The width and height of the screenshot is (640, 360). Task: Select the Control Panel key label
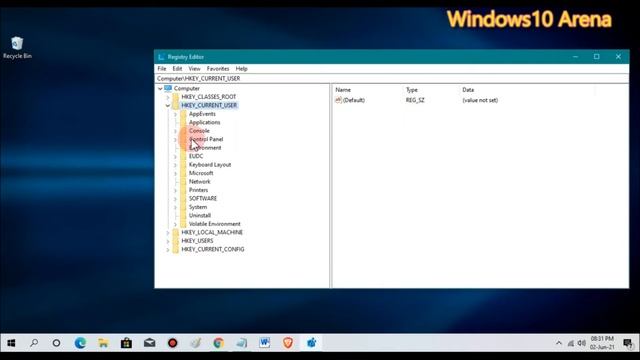tap(206, 139)
